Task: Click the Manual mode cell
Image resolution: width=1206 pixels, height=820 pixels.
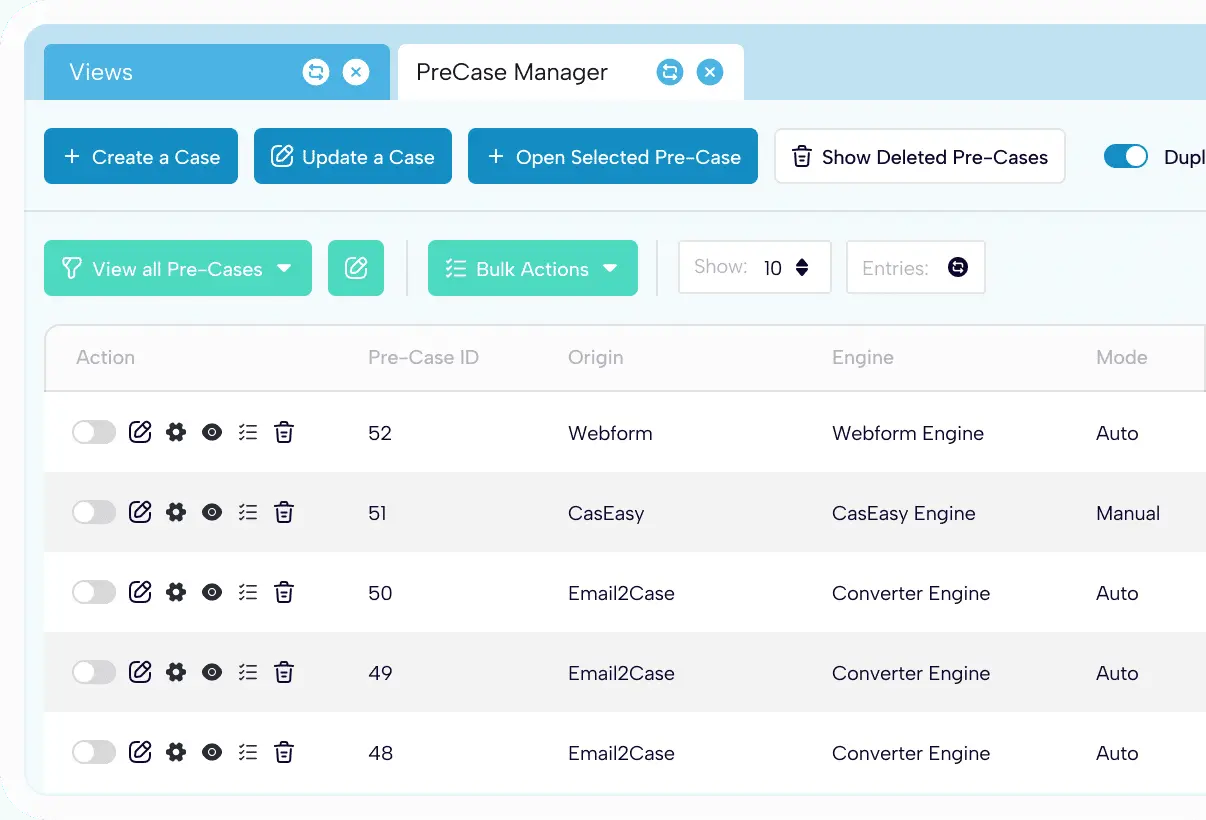Action: point(1128,513)
